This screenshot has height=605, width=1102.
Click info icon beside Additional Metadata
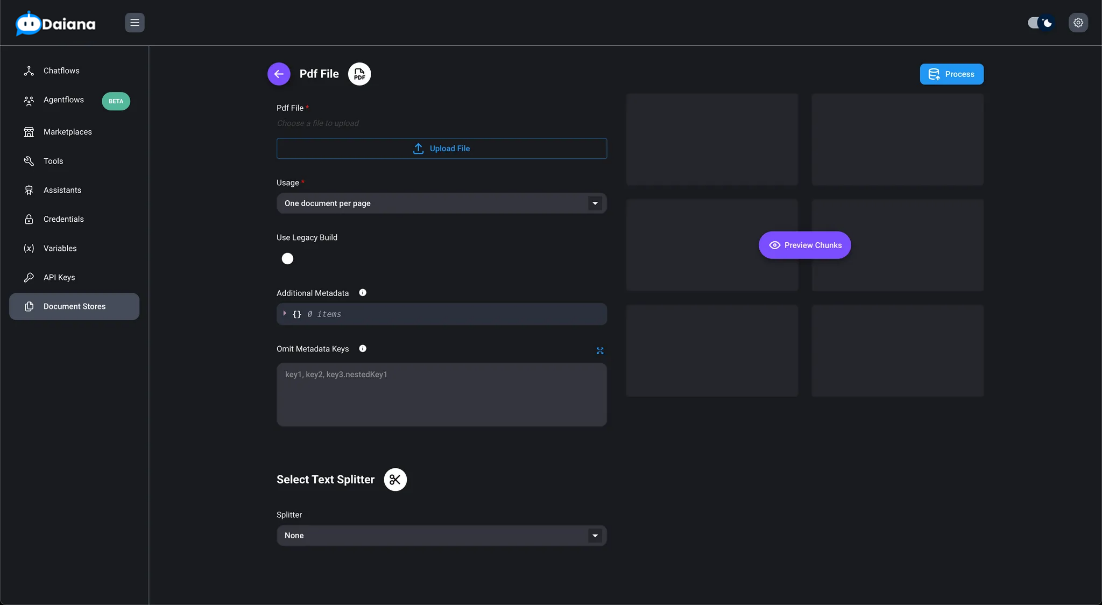(x=362, y=293)
